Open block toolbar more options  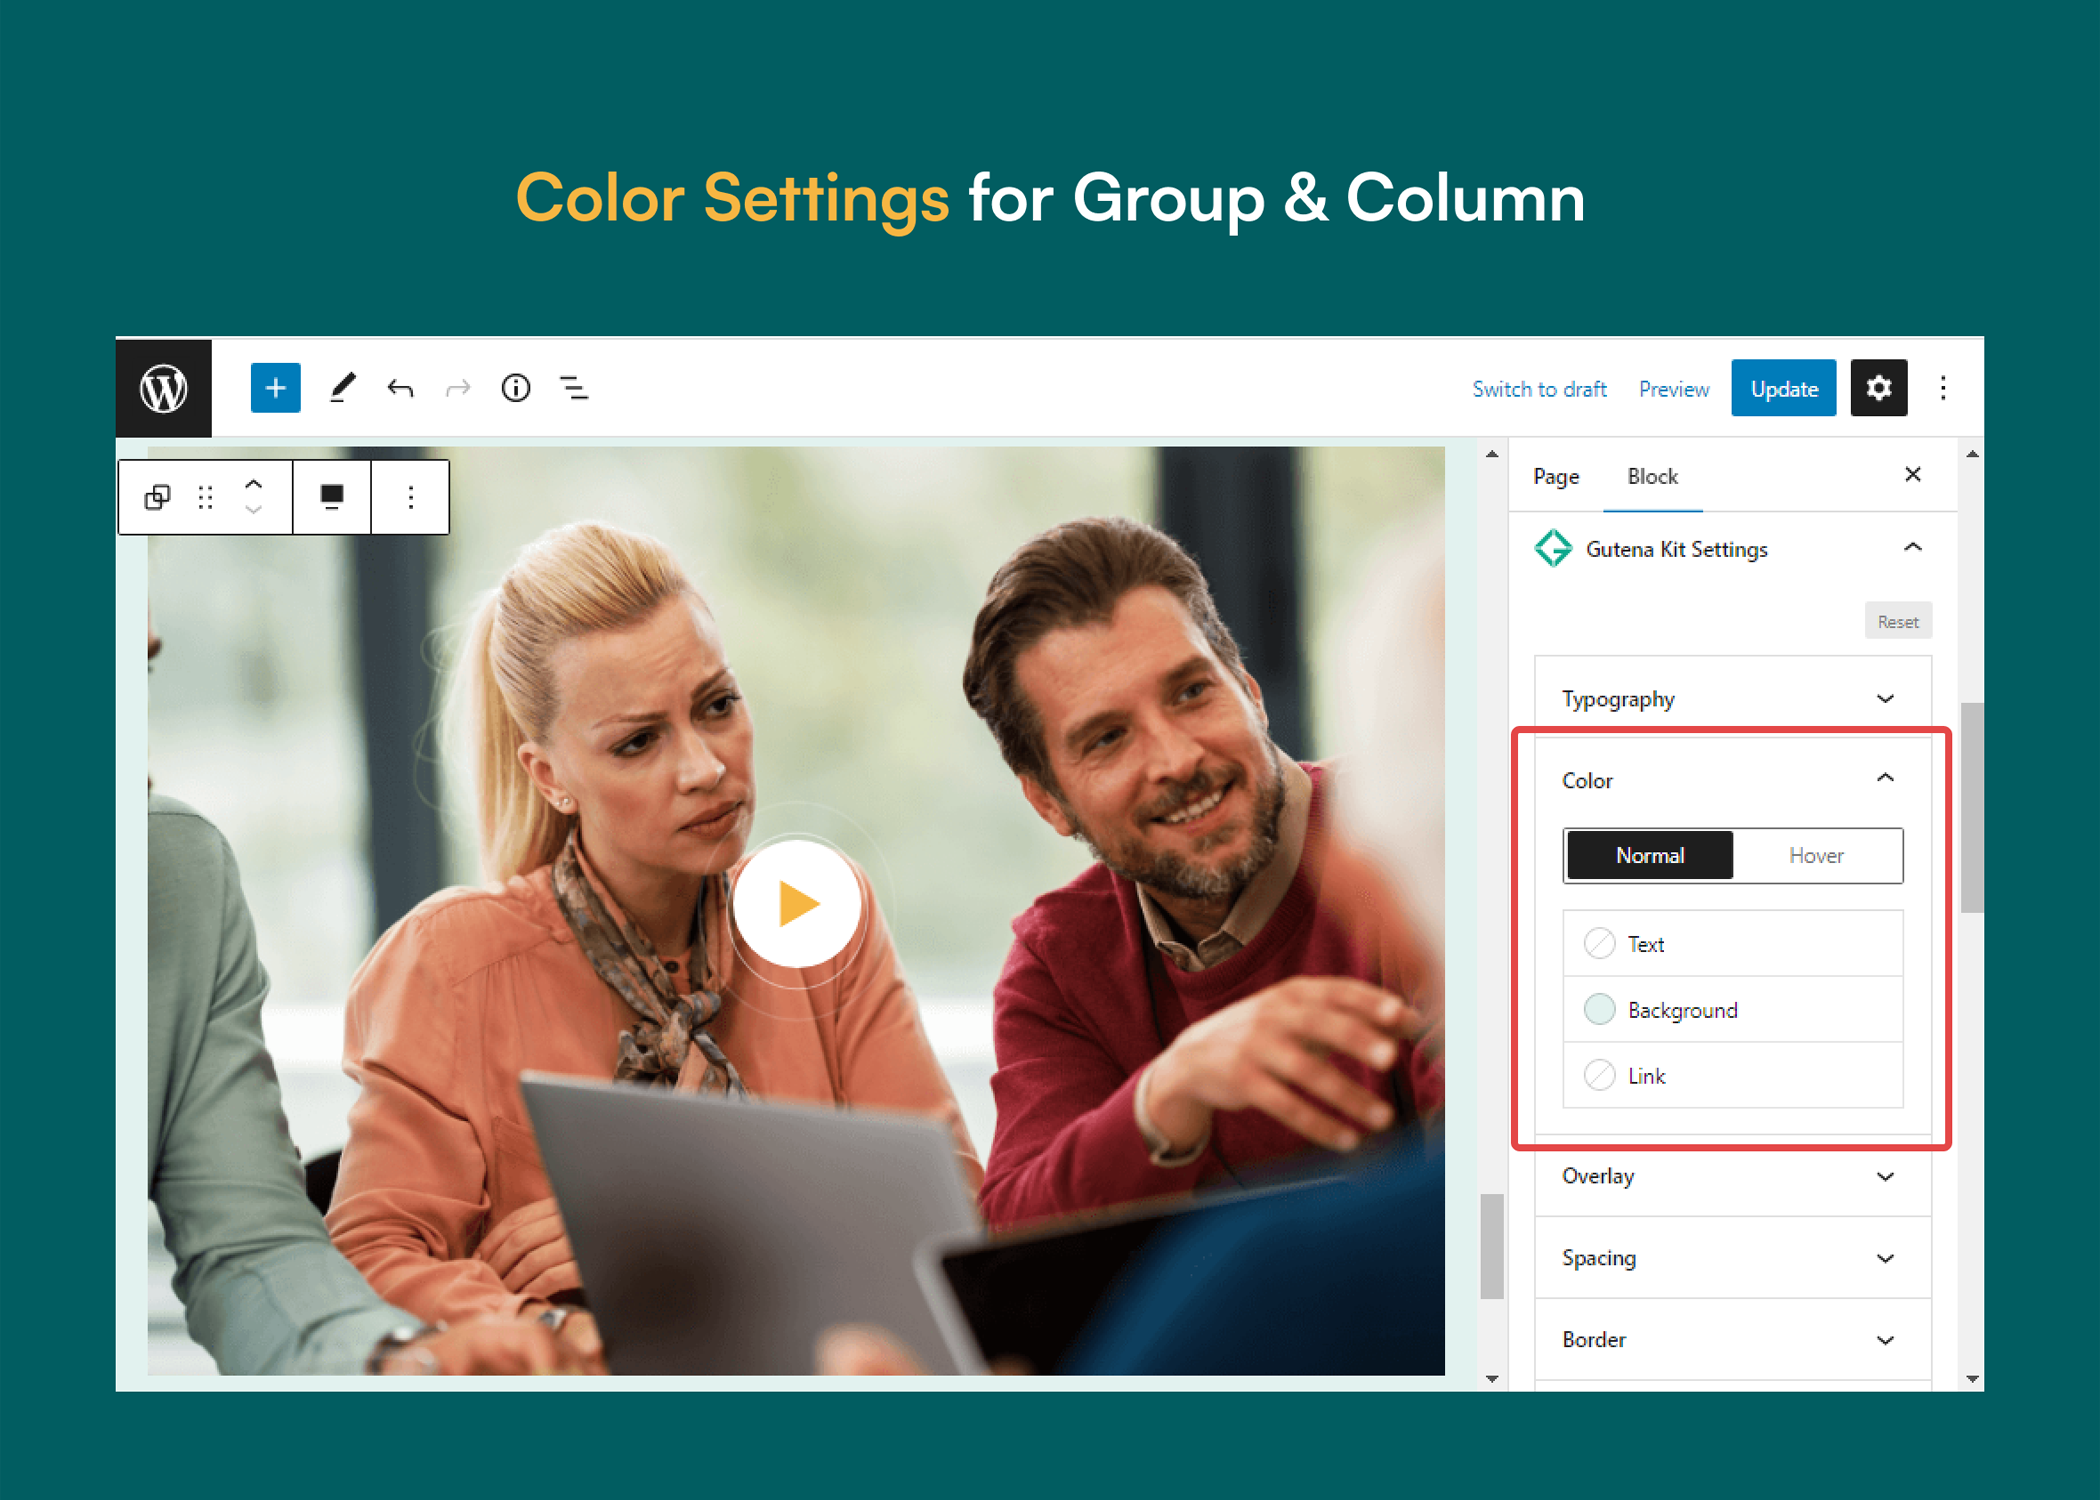pos(411,497)
